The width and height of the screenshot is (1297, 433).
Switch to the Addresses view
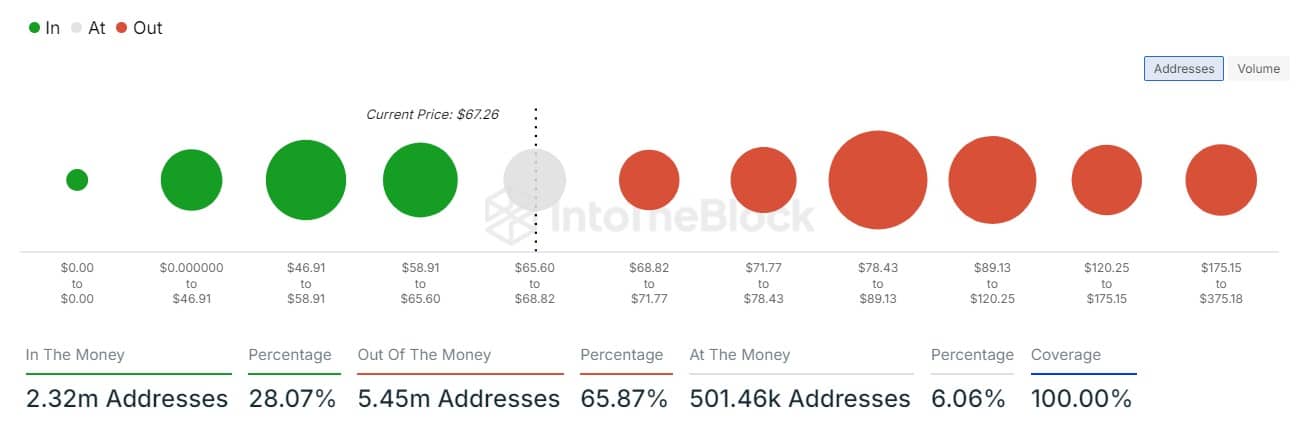click(1183, 69)
